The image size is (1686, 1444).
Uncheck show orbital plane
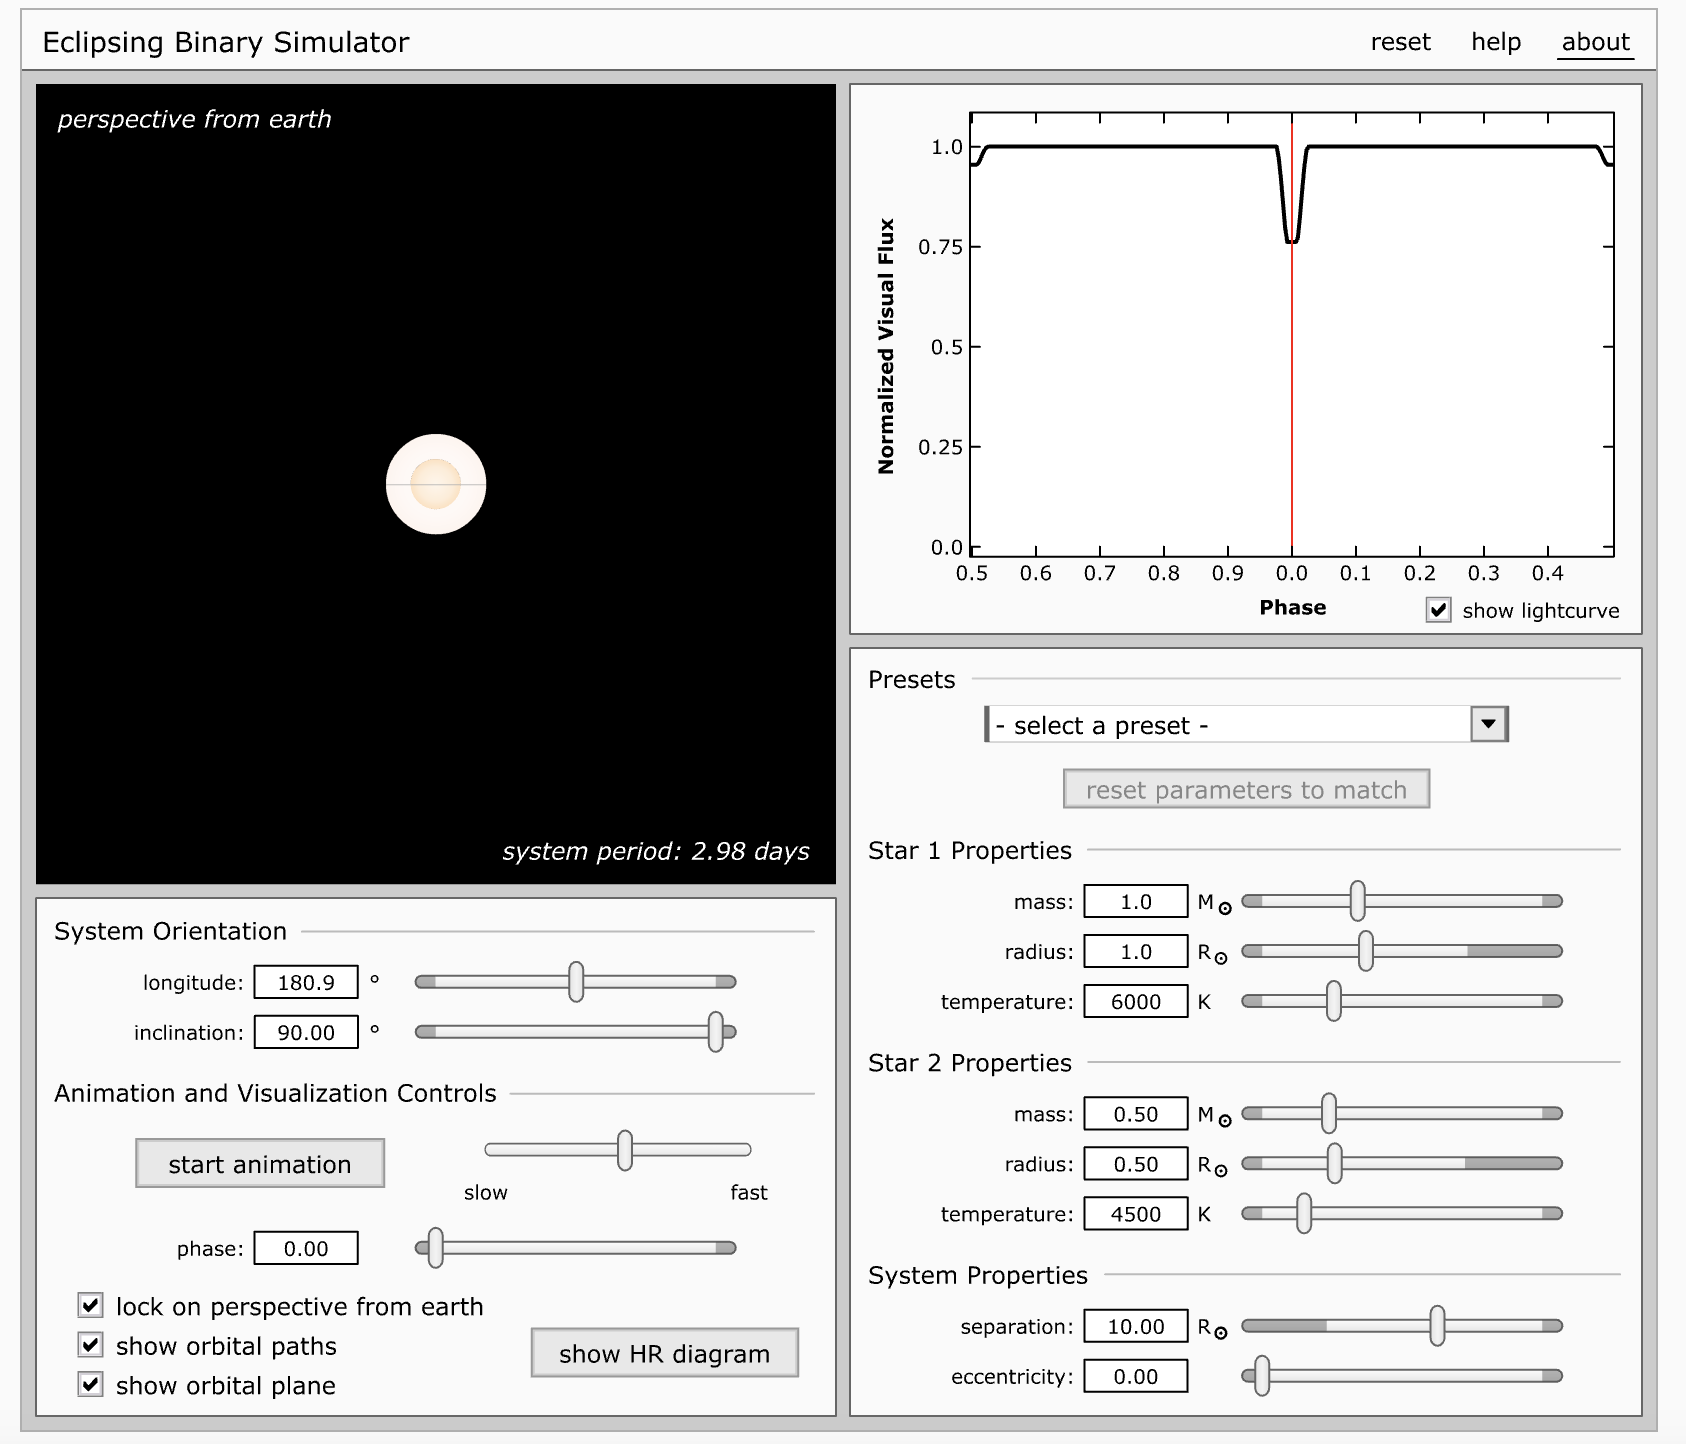coord(91,1384)
